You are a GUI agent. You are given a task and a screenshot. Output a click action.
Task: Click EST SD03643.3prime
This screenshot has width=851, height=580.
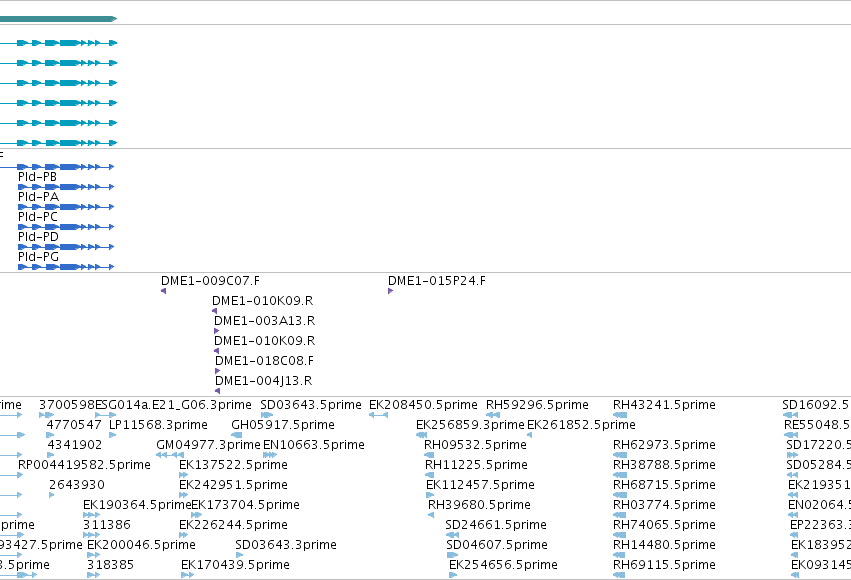coord(286,545)
